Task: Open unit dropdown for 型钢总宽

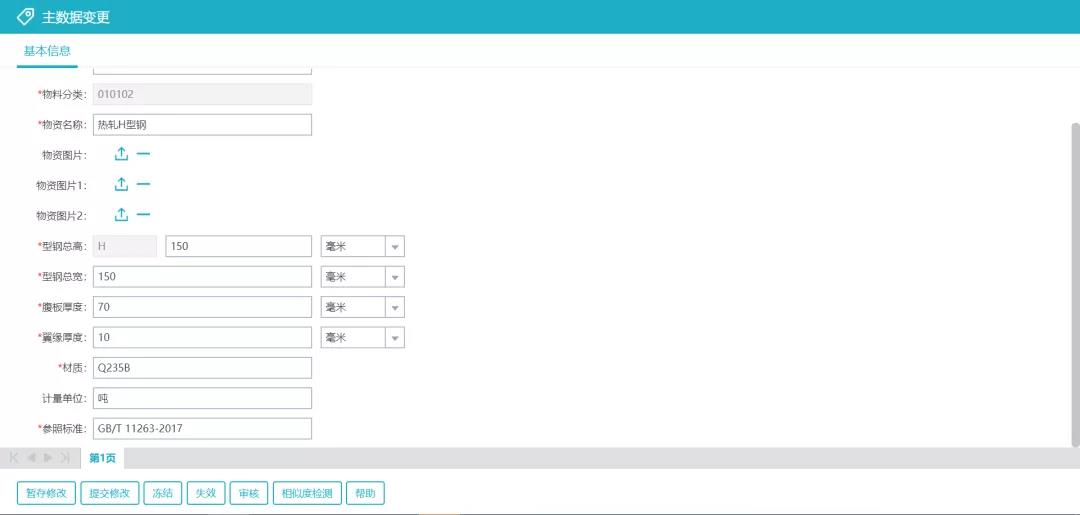Action: point(395,277)
